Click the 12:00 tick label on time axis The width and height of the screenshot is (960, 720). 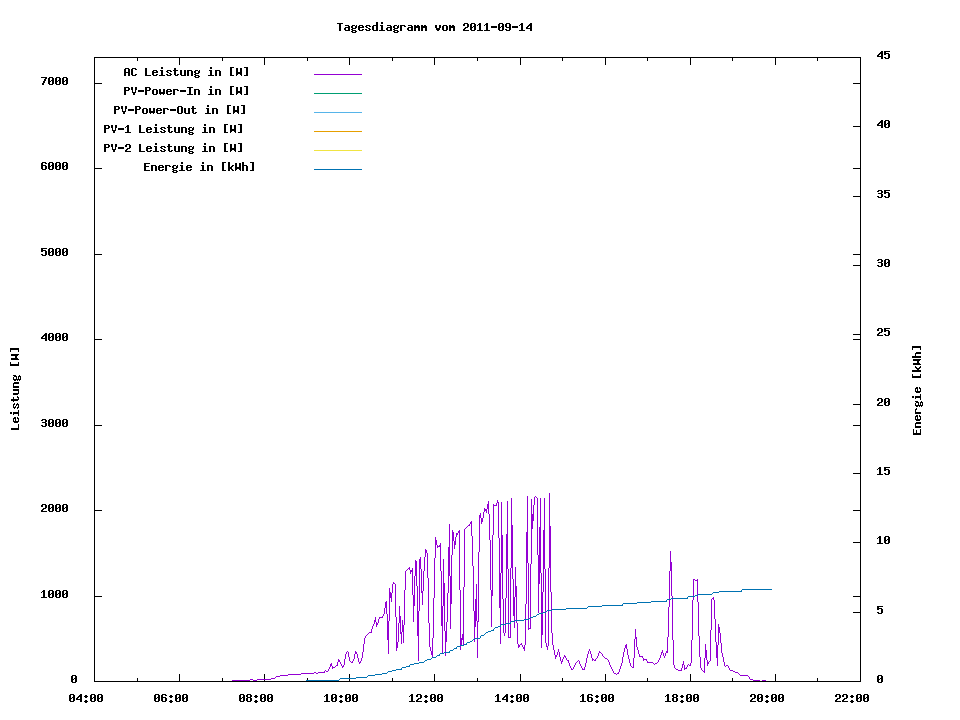(x=426, y=698)
